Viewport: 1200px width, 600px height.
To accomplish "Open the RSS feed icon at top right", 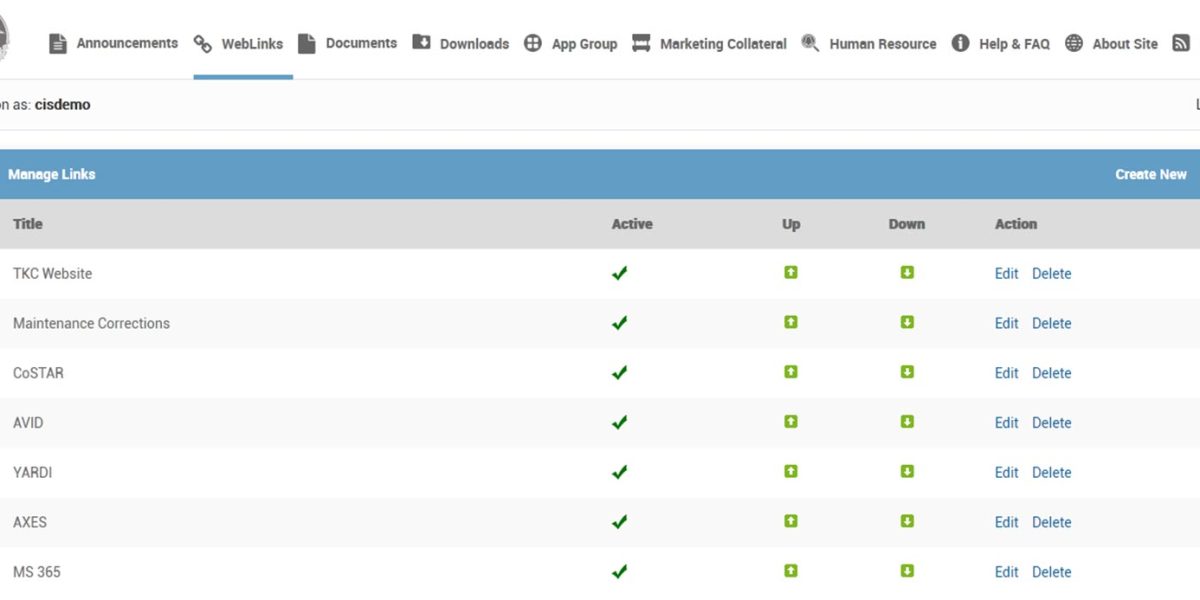I will tap(1181, 43).
